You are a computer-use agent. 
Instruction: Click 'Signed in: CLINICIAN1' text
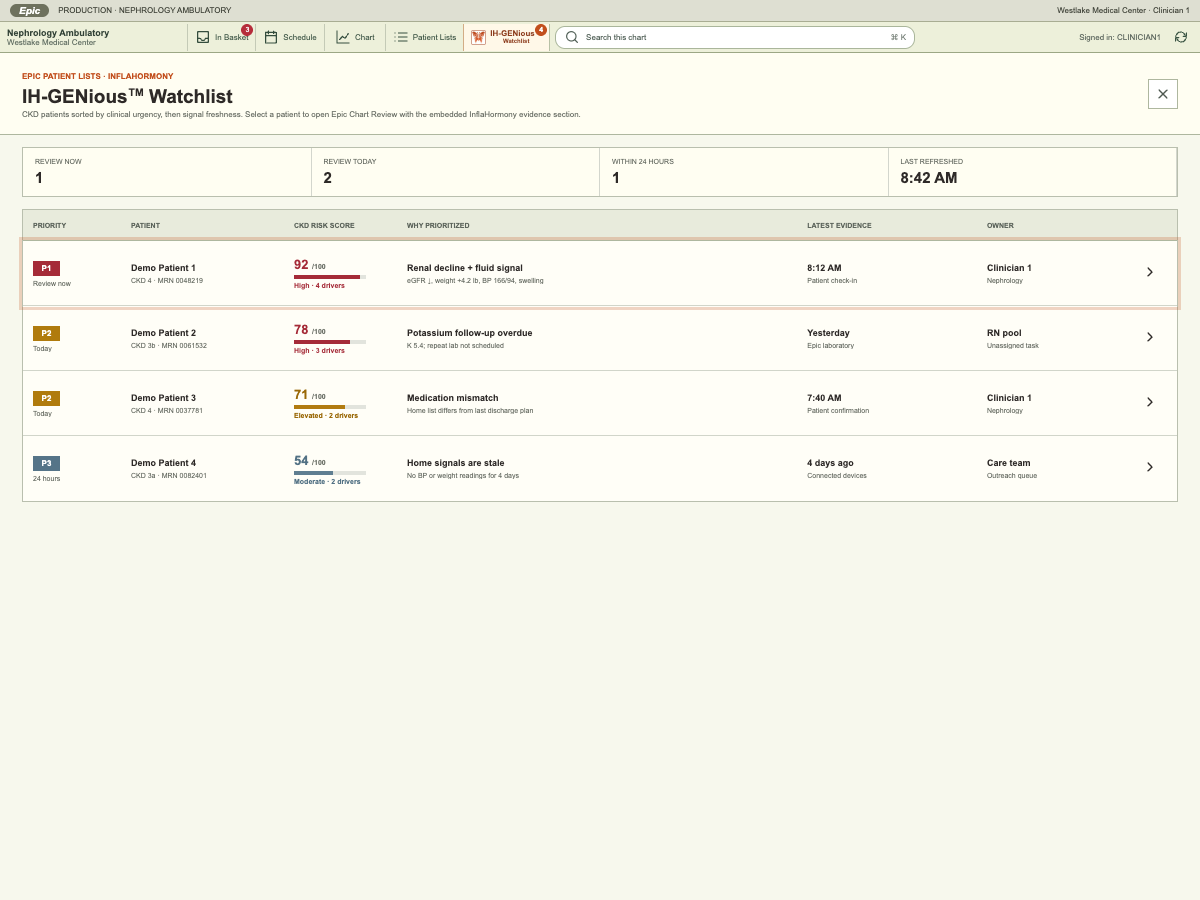1120,37
